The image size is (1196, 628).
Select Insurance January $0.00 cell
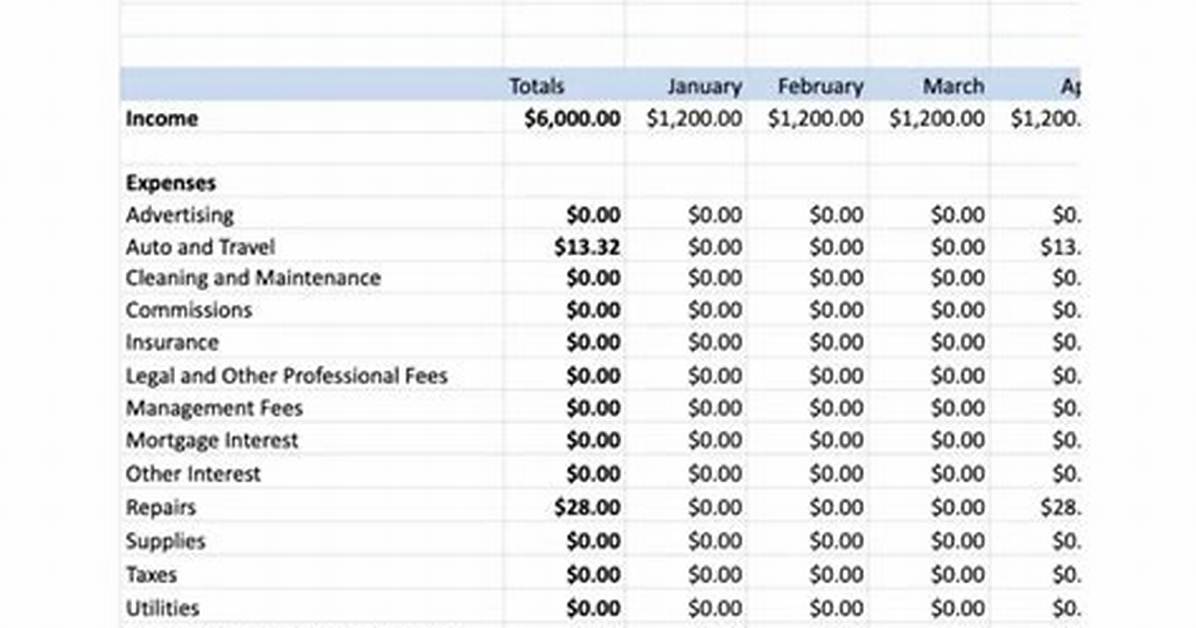click(x=715, y=343)
